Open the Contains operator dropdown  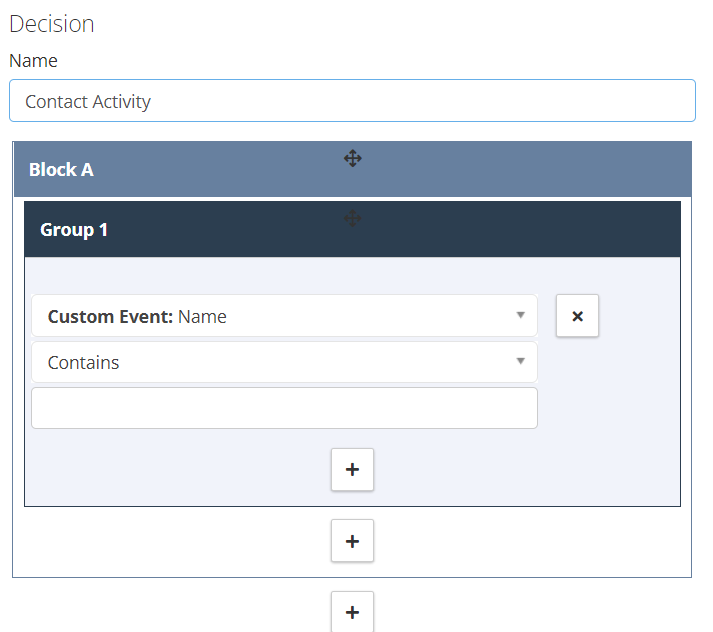click(284, 362)
